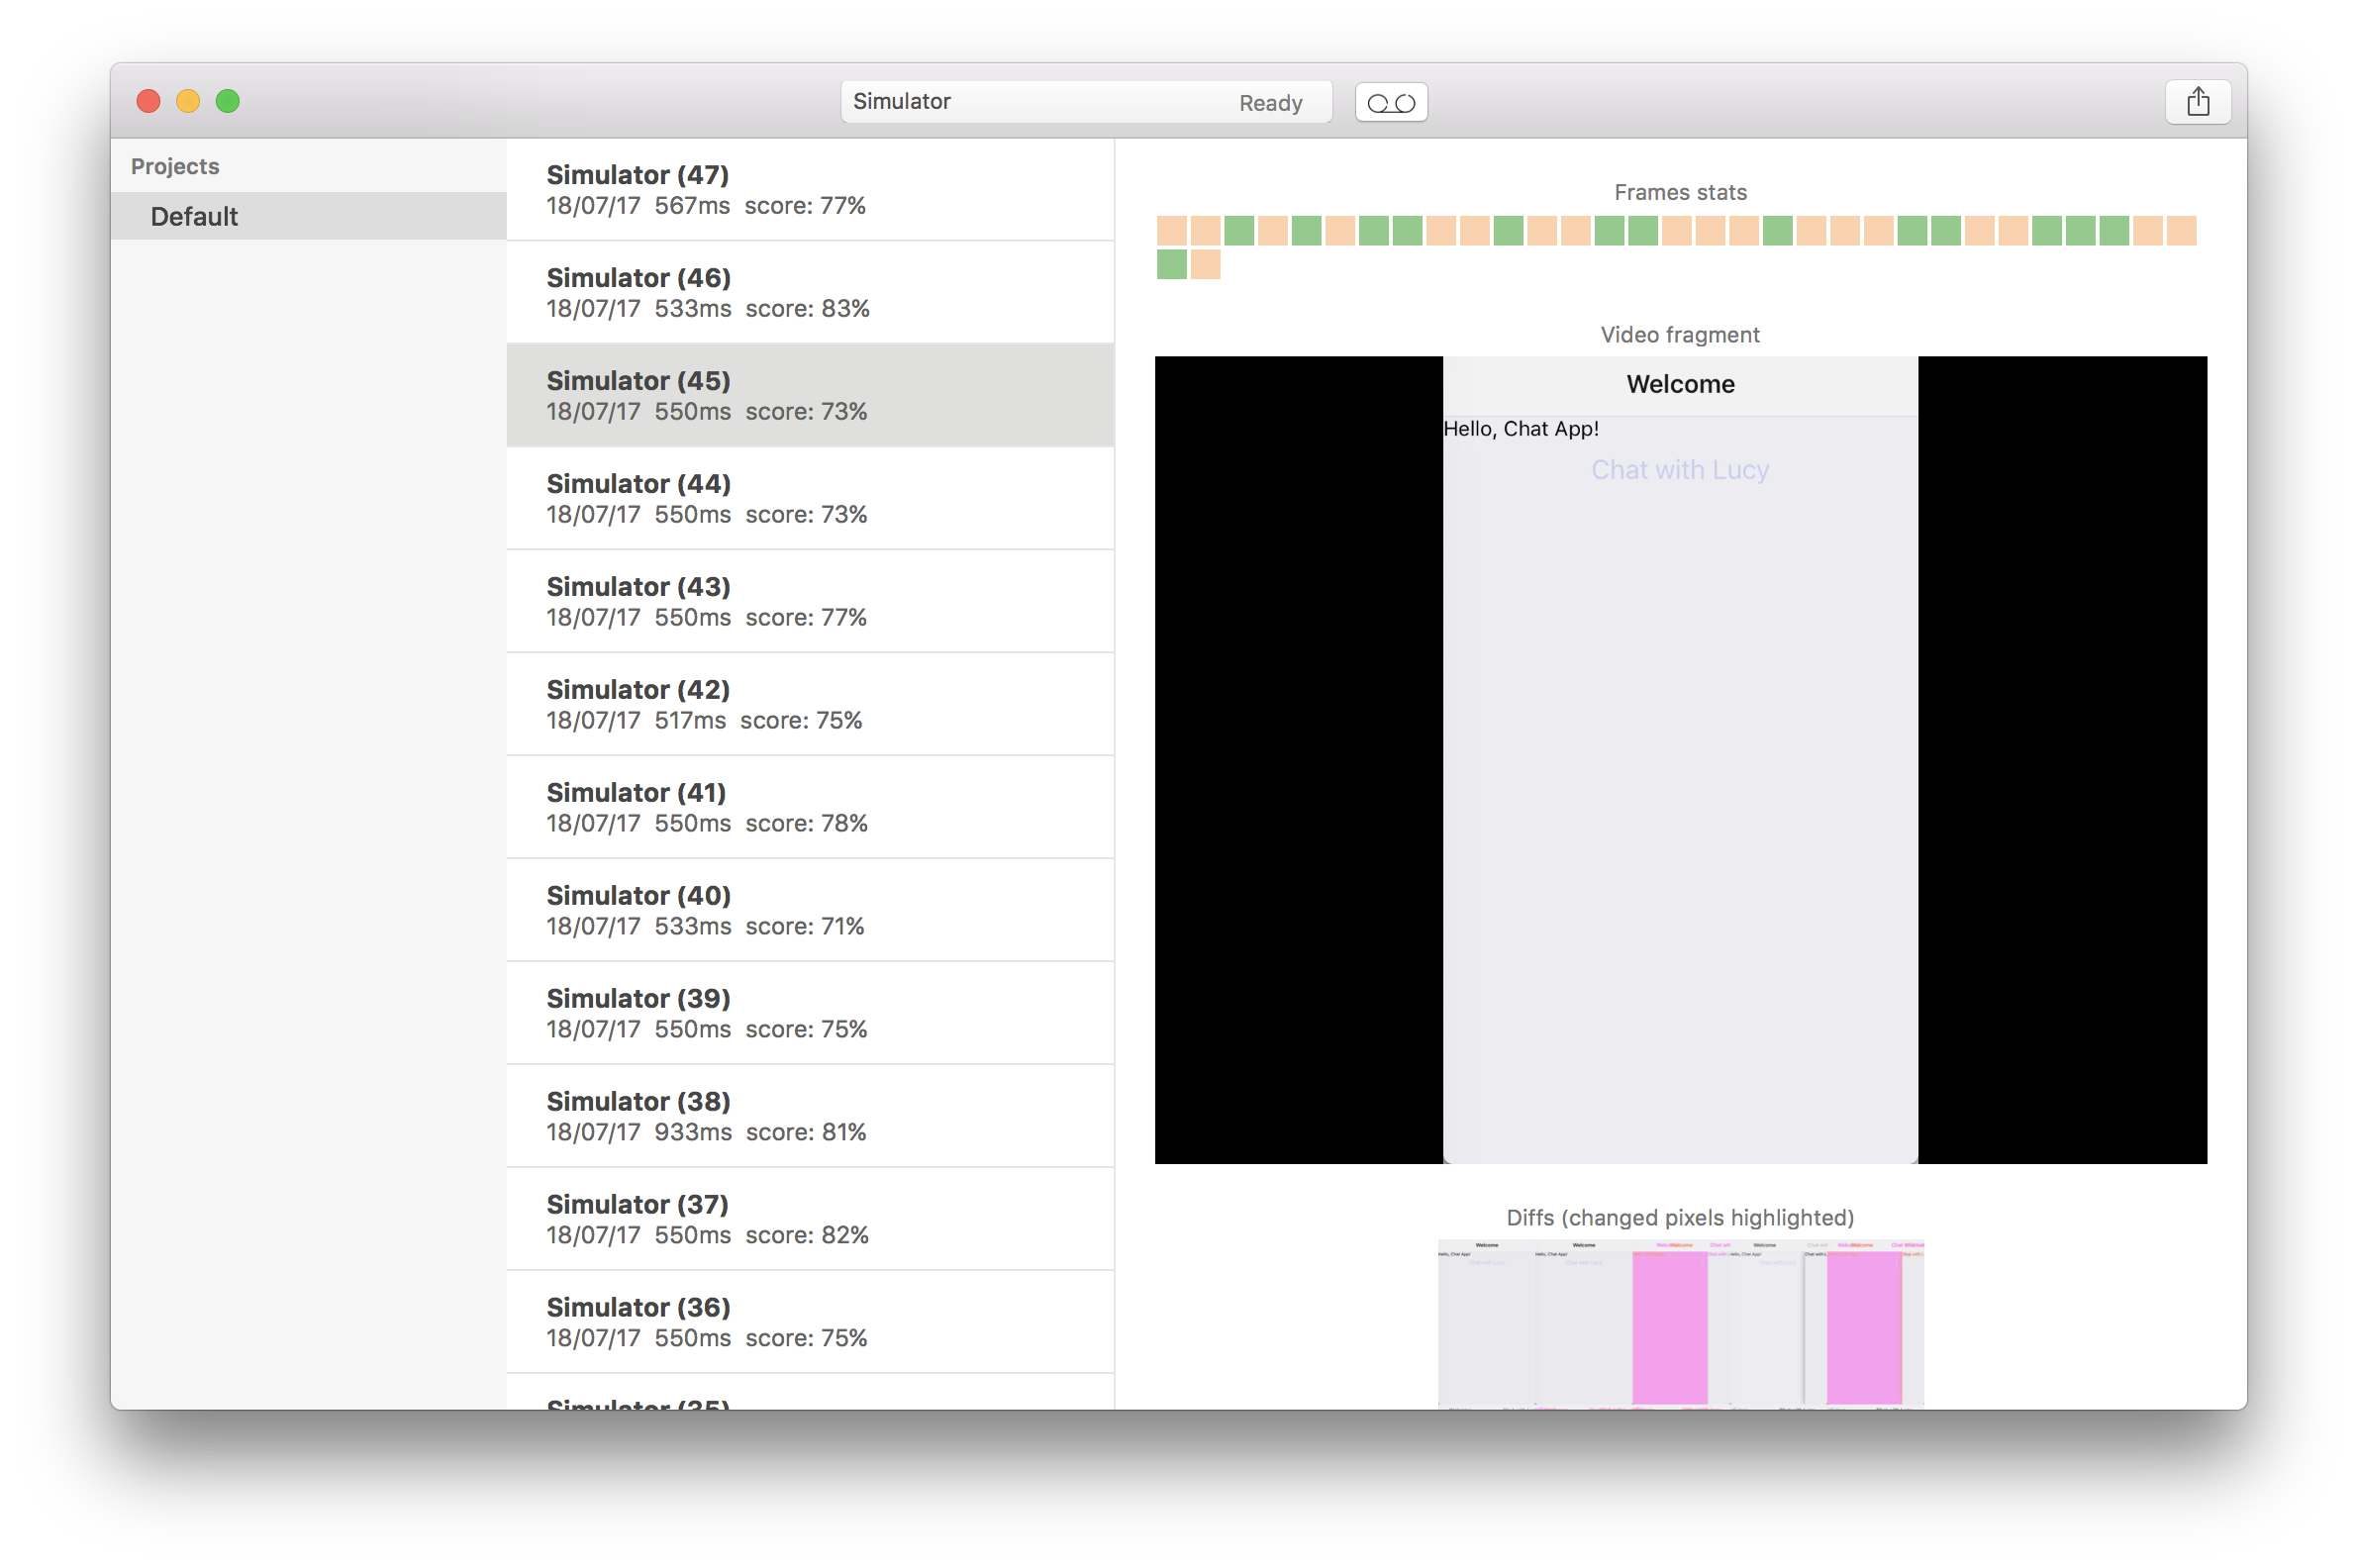
Task: Click the Chat with Lucy link in video
Action: tap(1679, 470)
